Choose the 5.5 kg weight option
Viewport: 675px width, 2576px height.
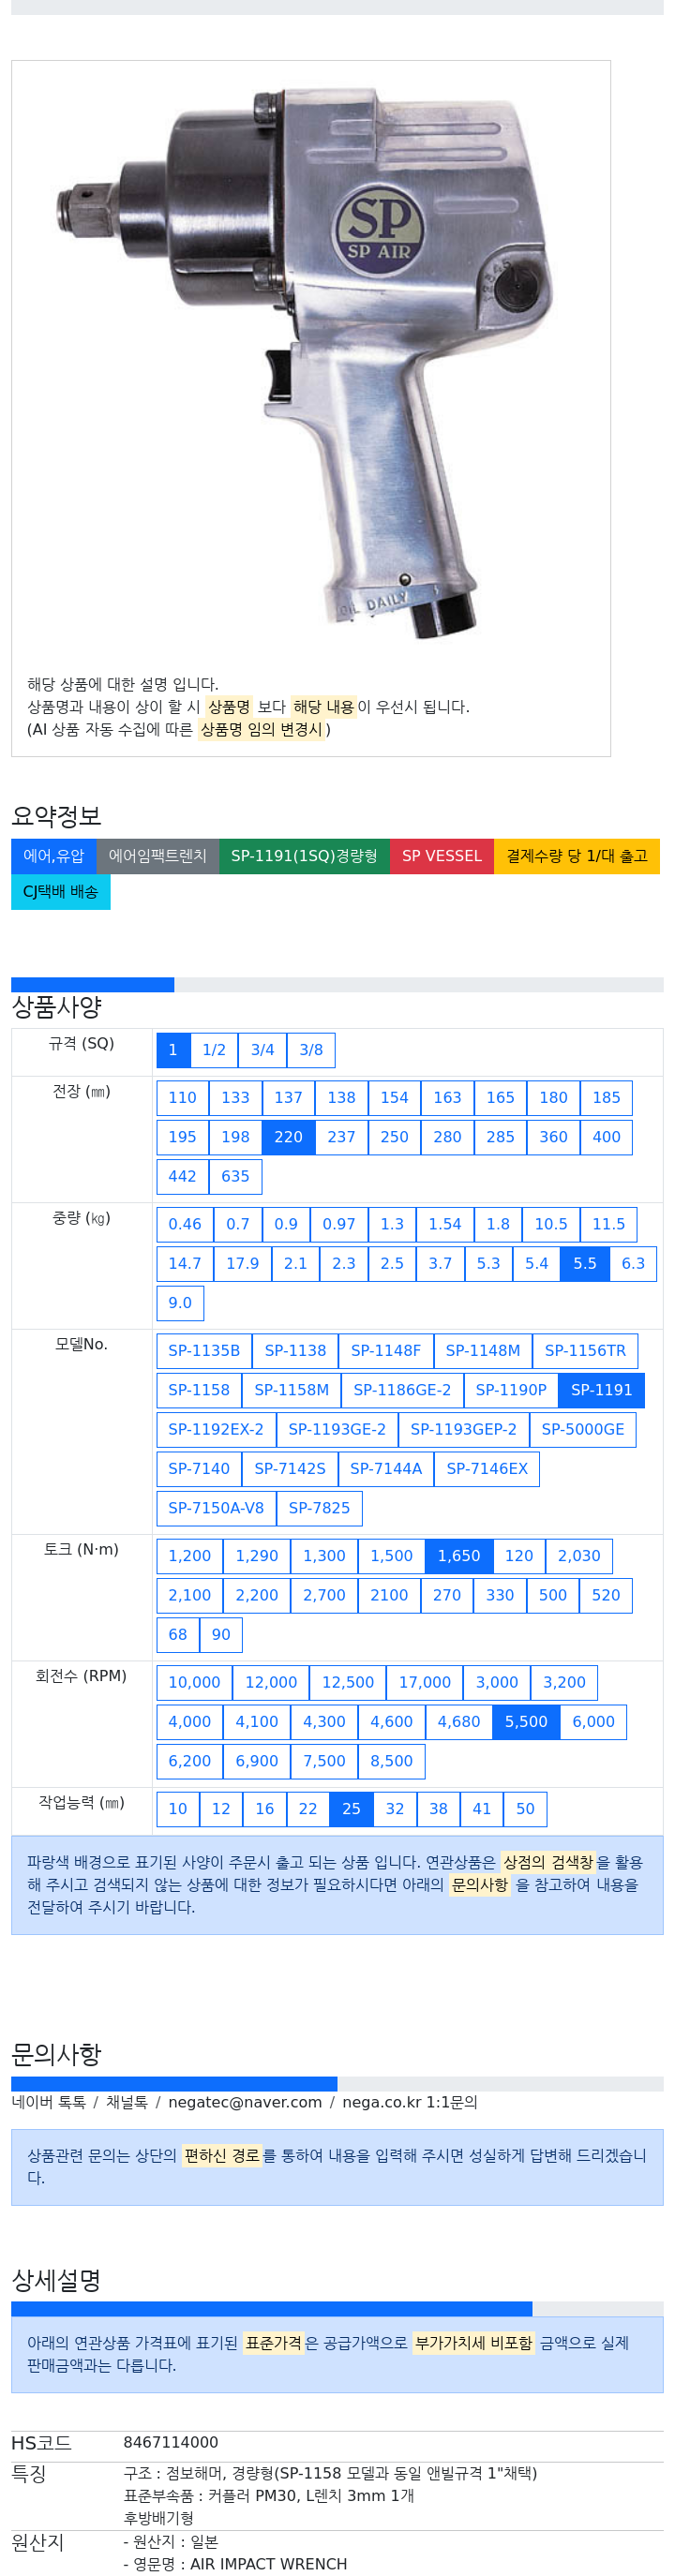585,1263
